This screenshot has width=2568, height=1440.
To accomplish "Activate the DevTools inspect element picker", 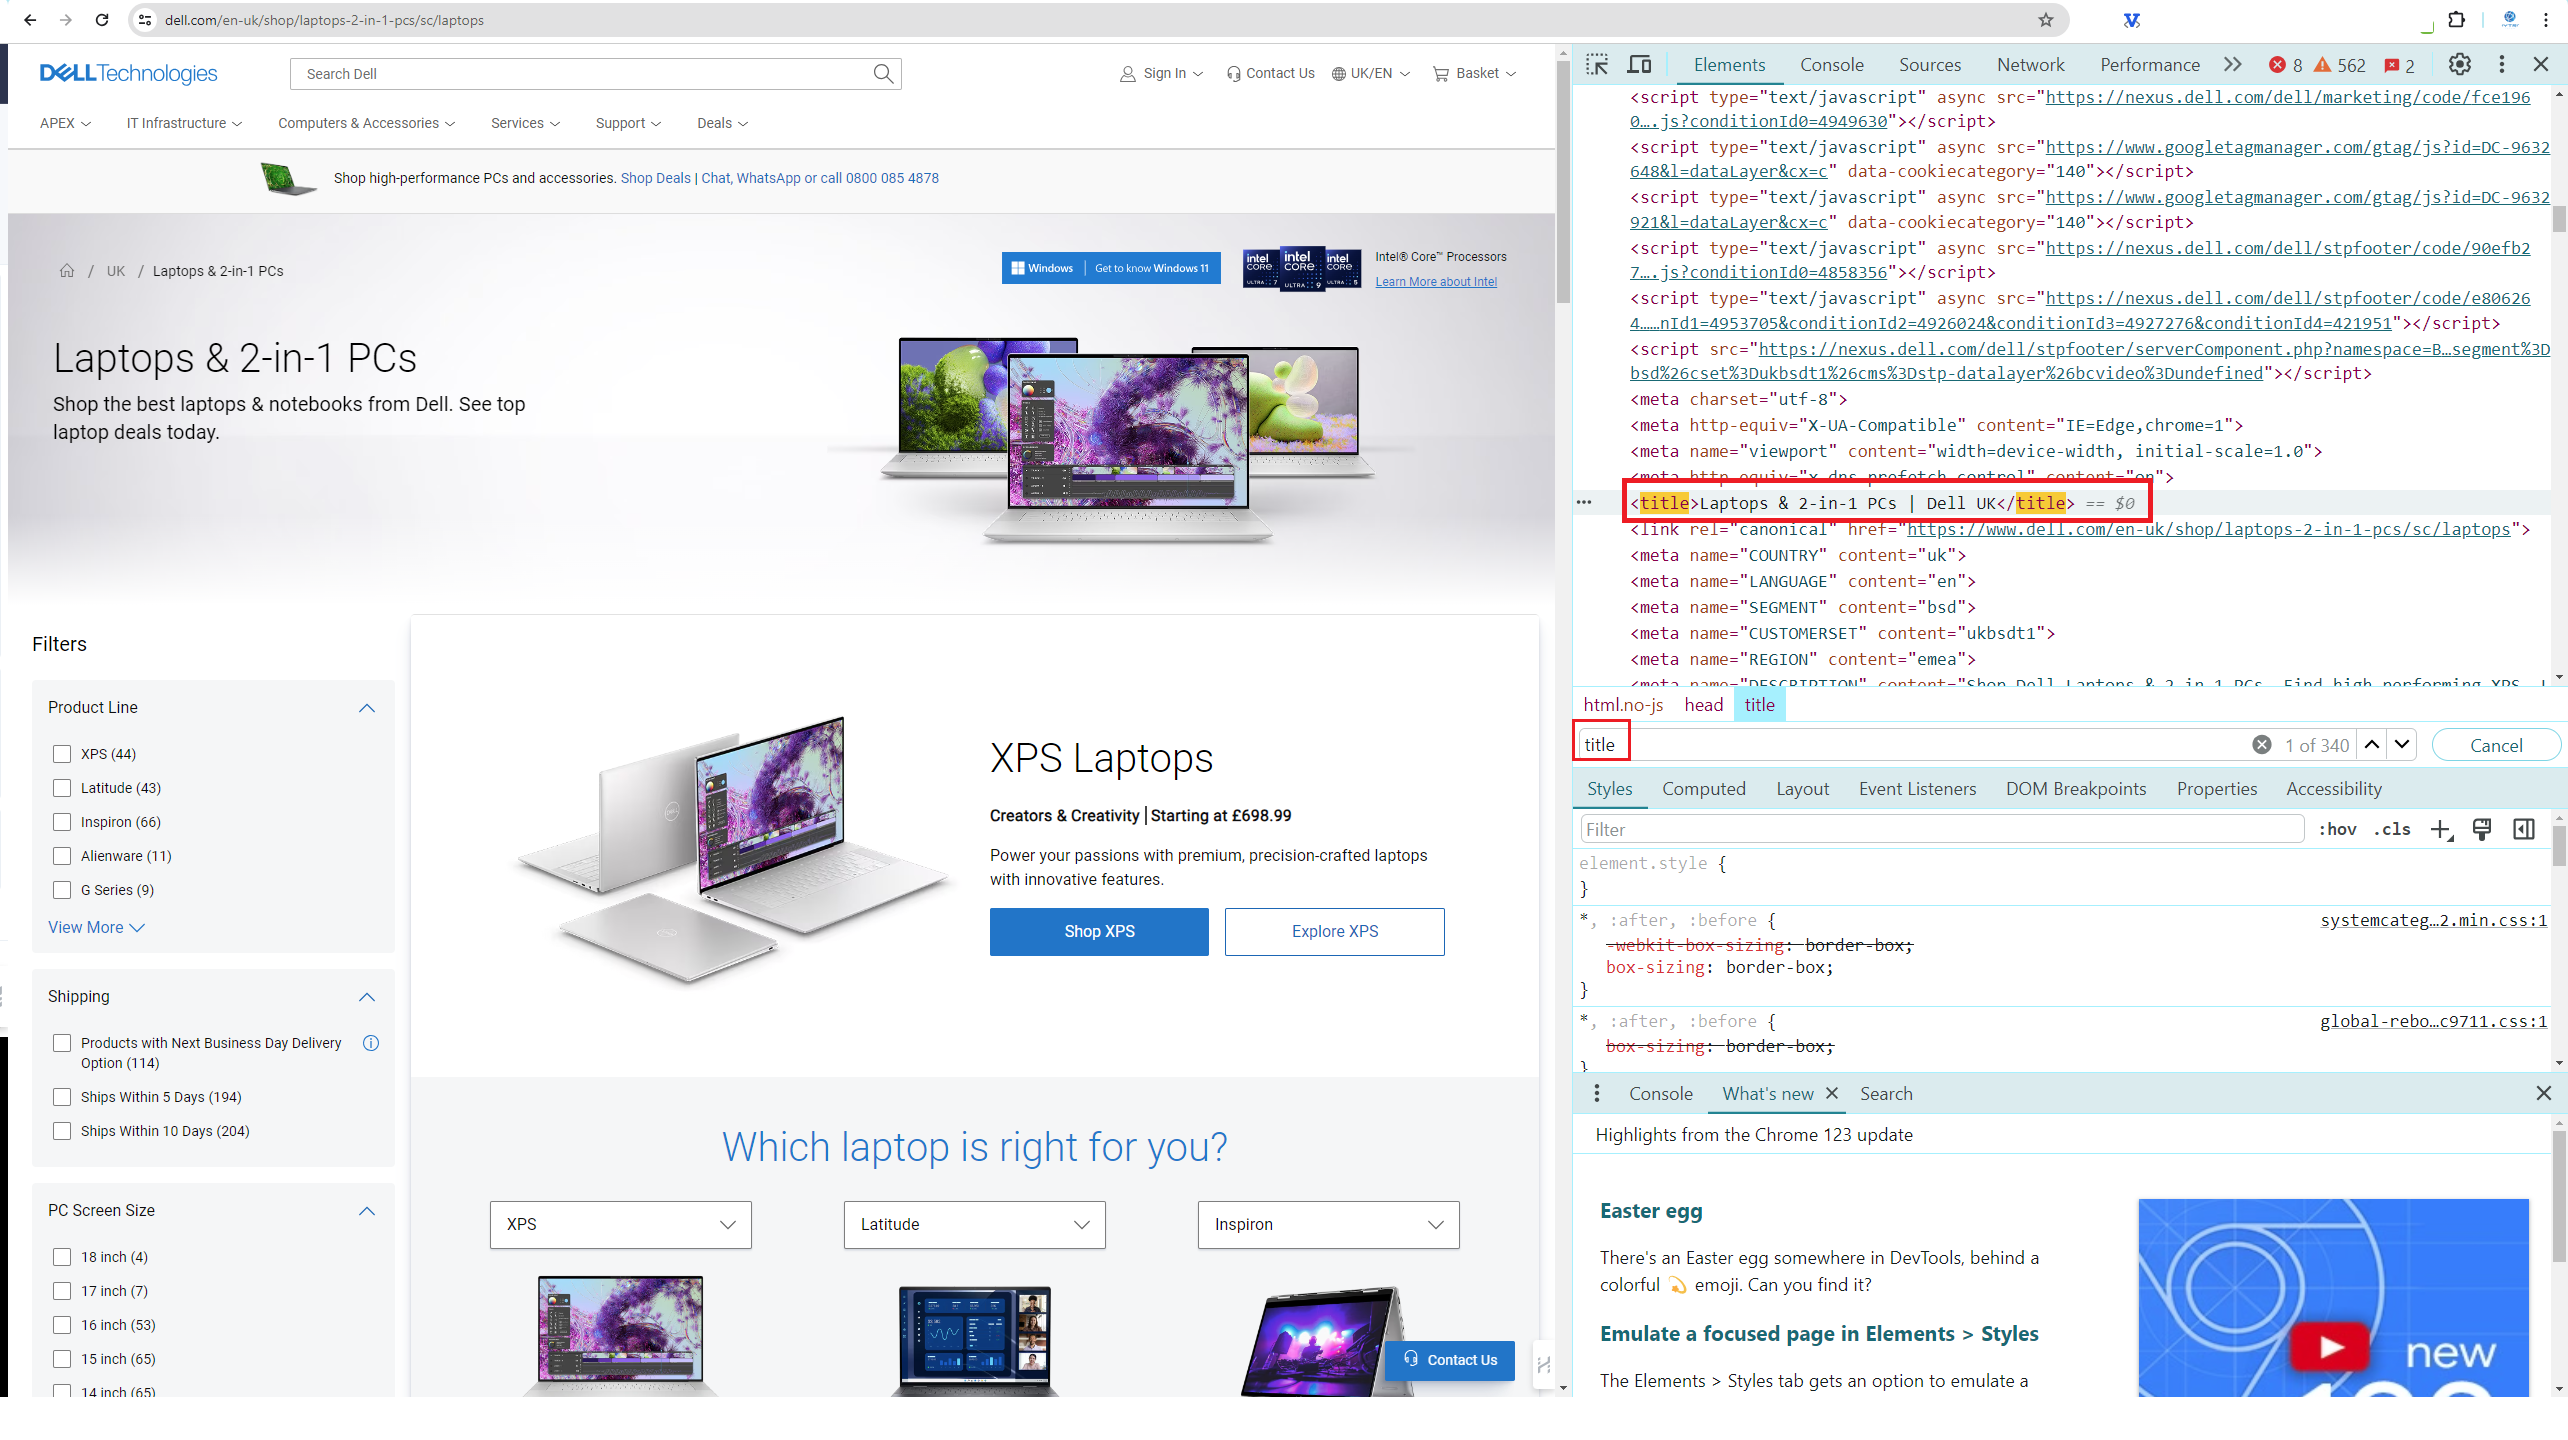I will 1597,65.
